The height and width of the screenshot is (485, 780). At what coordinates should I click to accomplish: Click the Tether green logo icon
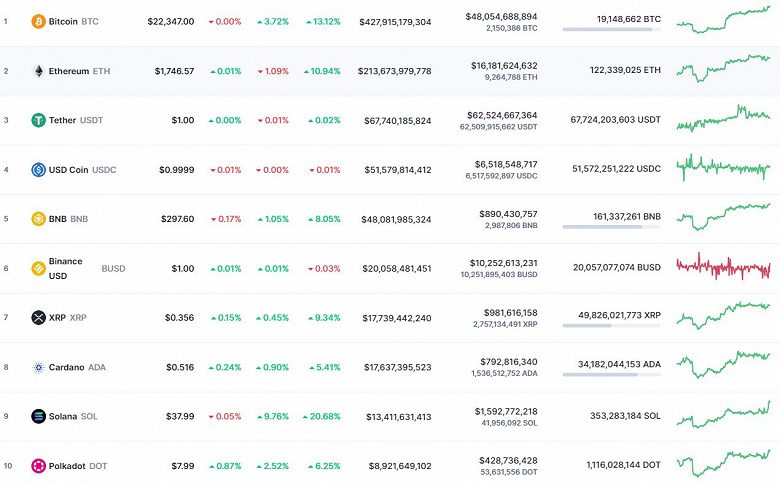[39, 120]
